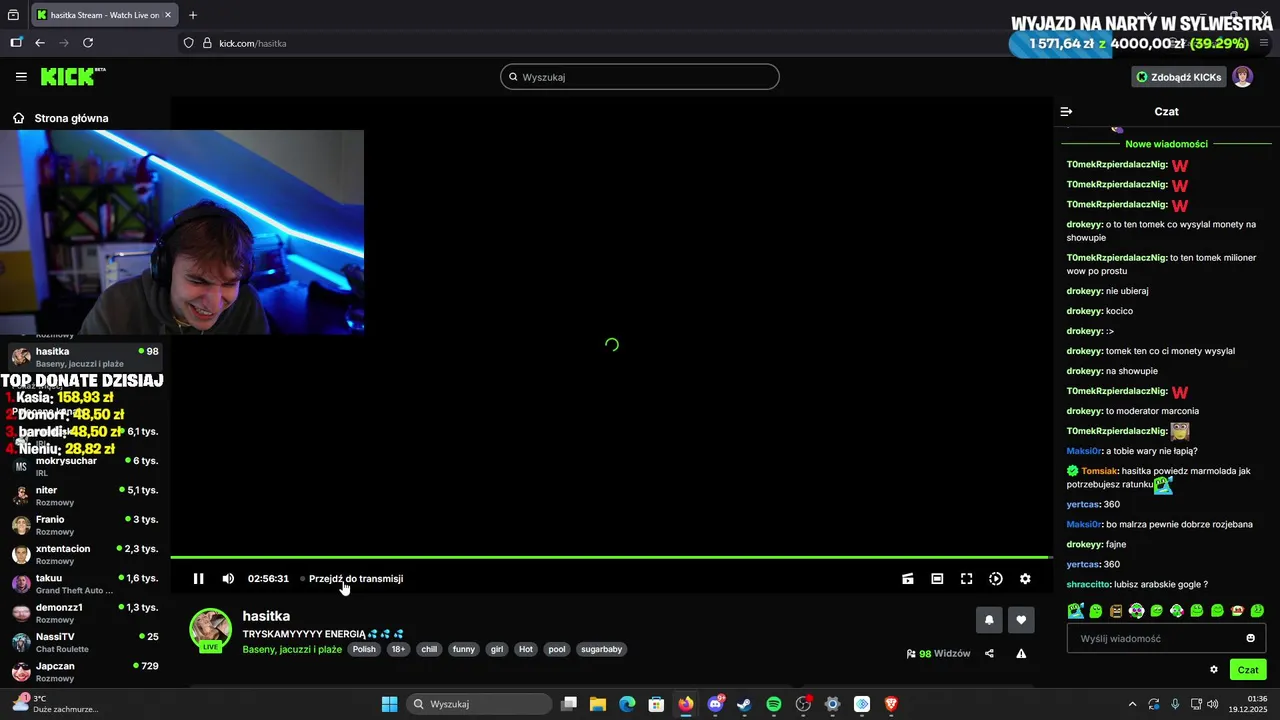Open the Japczan channel in the sidebar
Screen dimensions: 1280x720
[85, 671]
